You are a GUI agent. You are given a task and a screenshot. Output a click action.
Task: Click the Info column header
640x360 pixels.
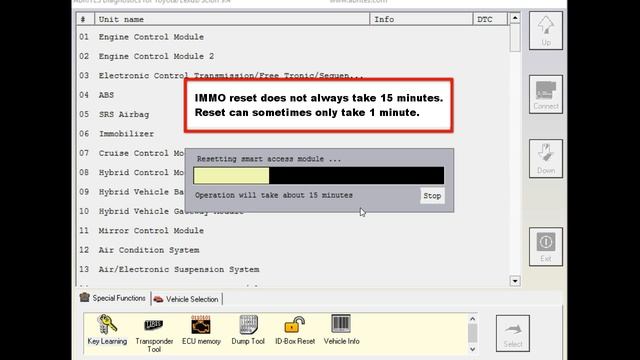[421, 19]
